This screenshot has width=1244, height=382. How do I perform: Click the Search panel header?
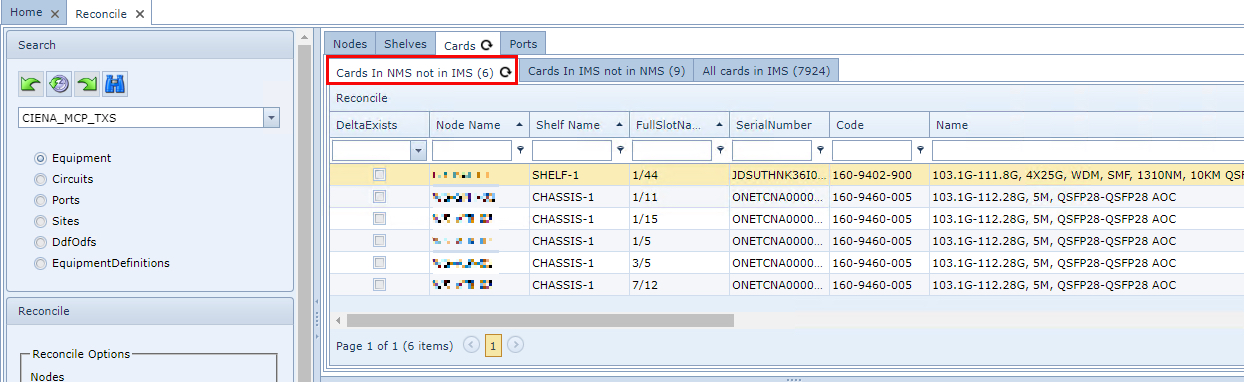150,45
